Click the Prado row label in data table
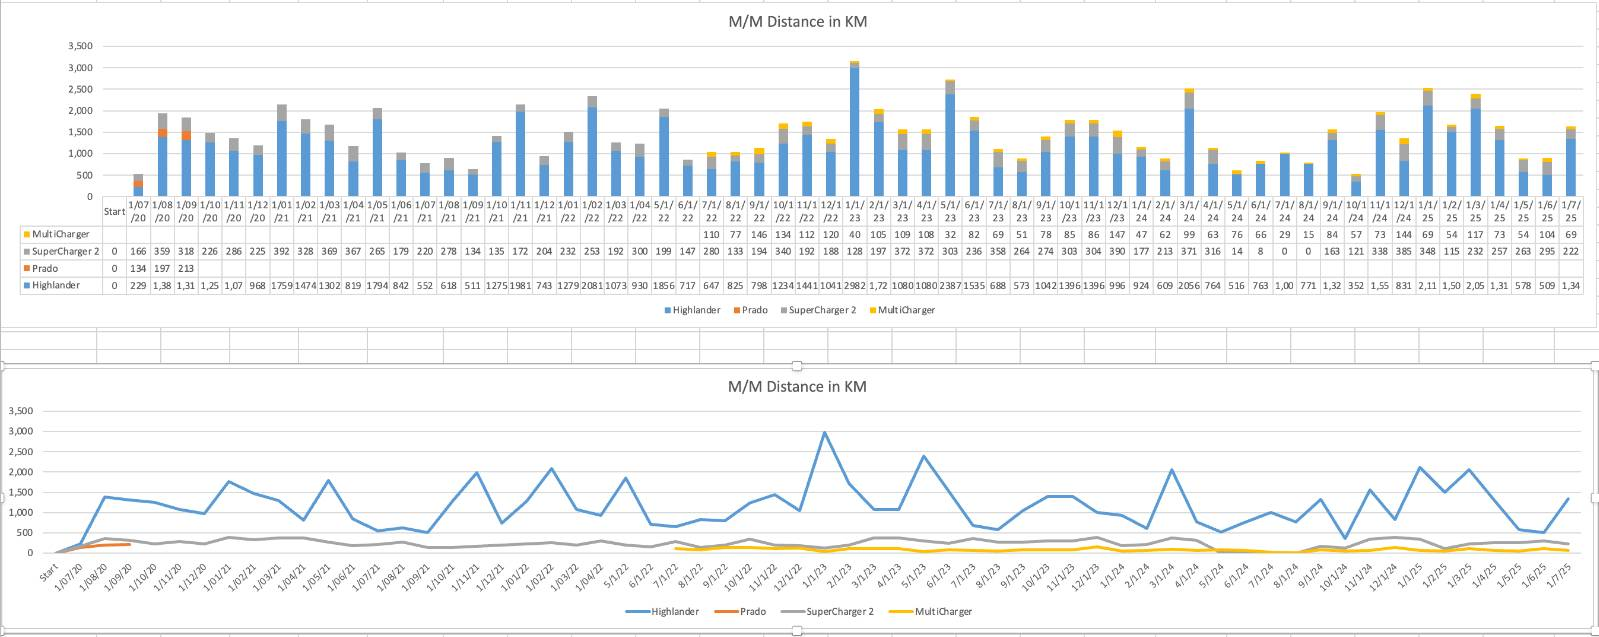The height and width of the screenshot is (637, 1599). point(44,268)
